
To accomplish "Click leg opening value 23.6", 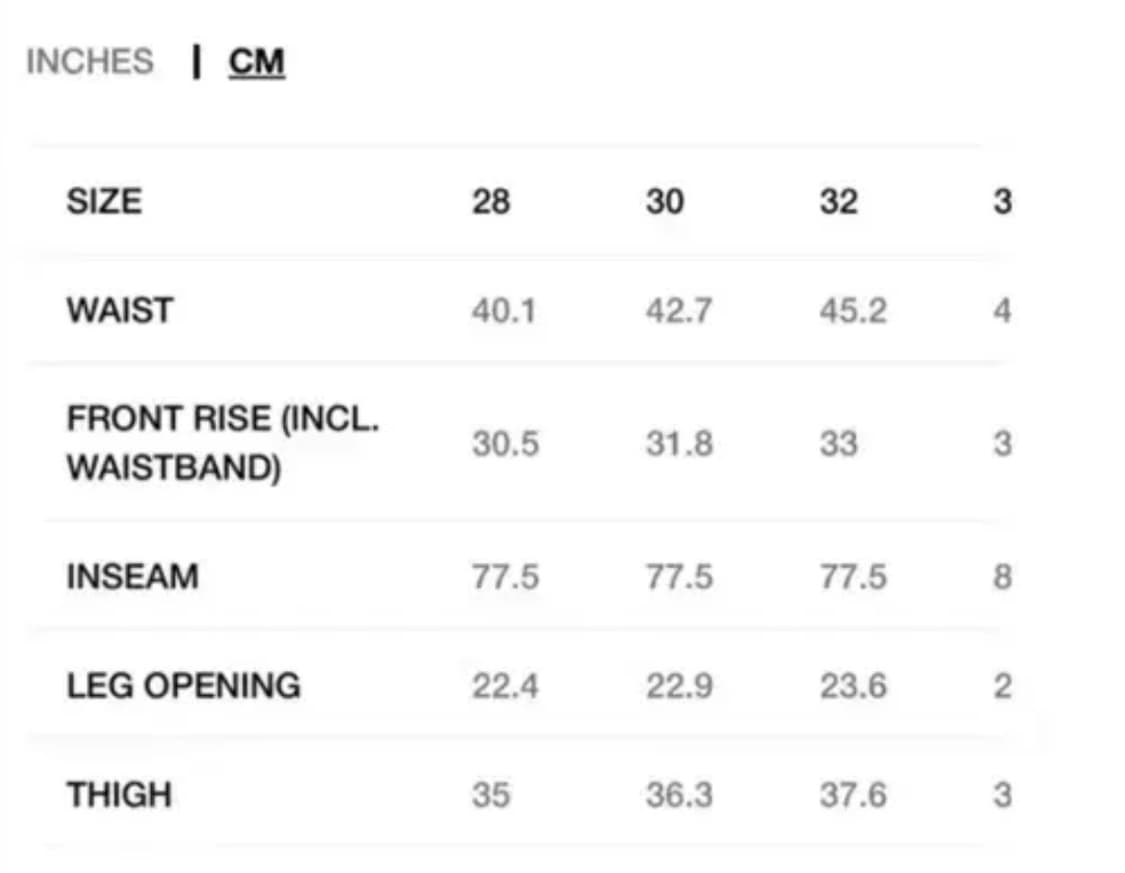I will click(852, 686).
